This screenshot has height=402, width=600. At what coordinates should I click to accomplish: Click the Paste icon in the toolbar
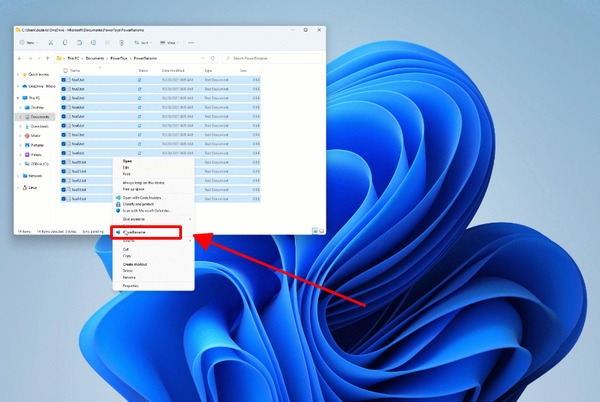coord(79,43)
